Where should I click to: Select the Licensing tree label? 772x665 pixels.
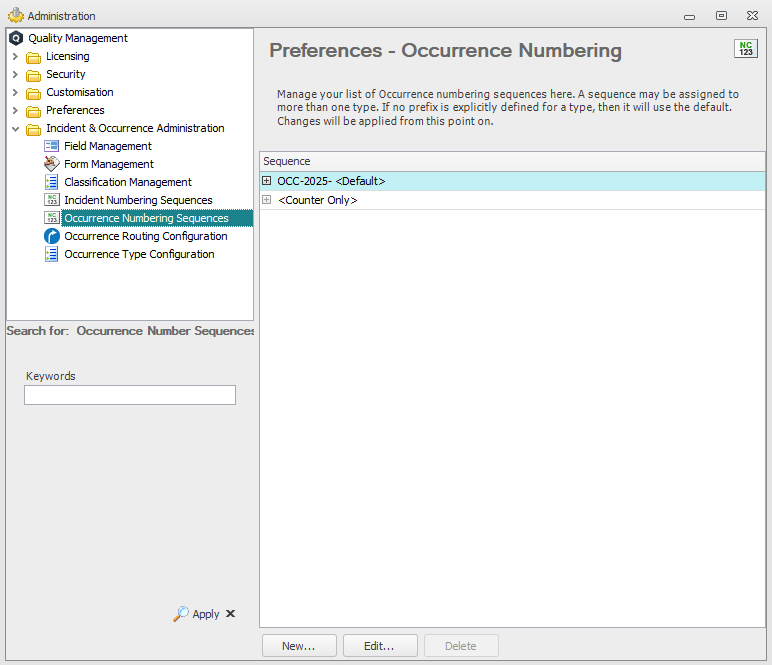point(68,56)
